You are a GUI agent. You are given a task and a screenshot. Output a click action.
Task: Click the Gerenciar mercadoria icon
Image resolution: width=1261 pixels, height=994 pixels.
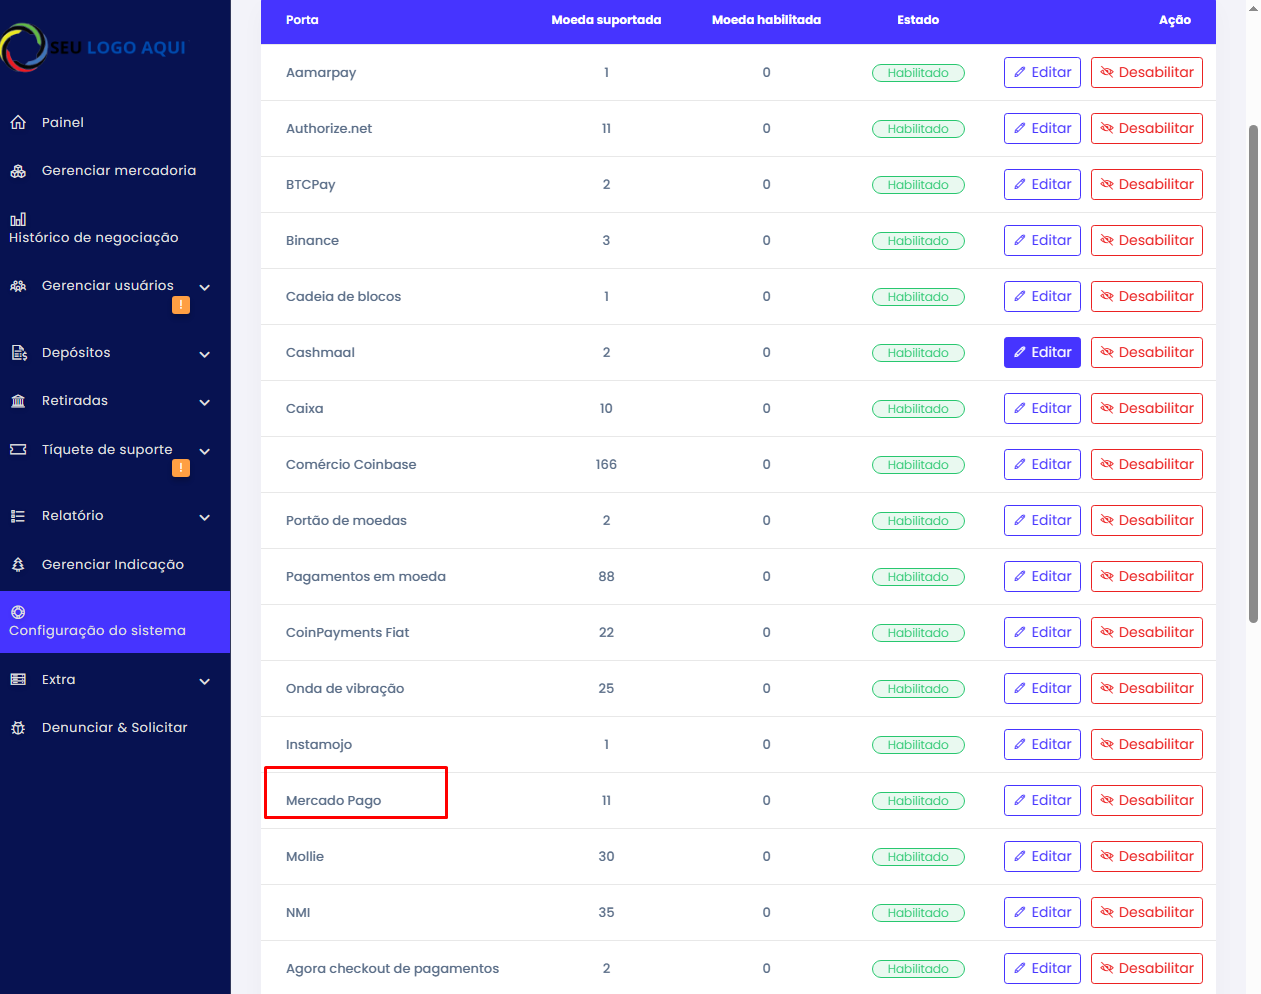(x=18, y=171)
